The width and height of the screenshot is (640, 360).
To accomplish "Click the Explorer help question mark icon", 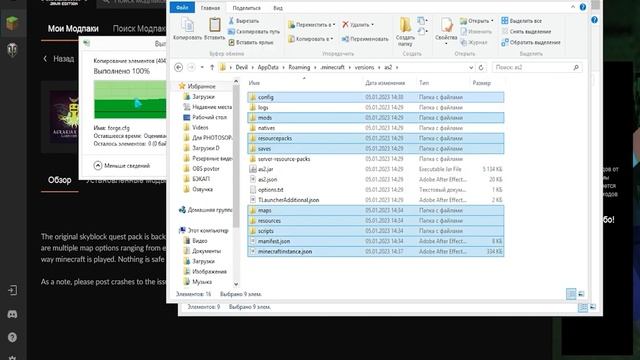I will coord(583,7).
